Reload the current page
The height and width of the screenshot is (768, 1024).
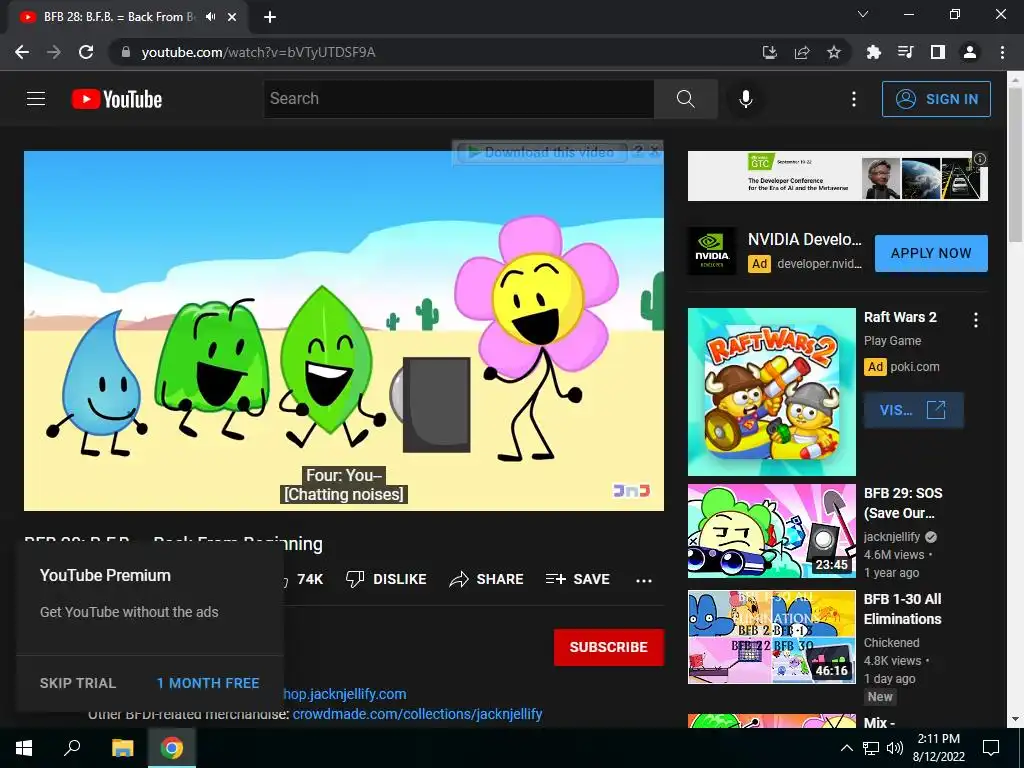coord(86,52)
